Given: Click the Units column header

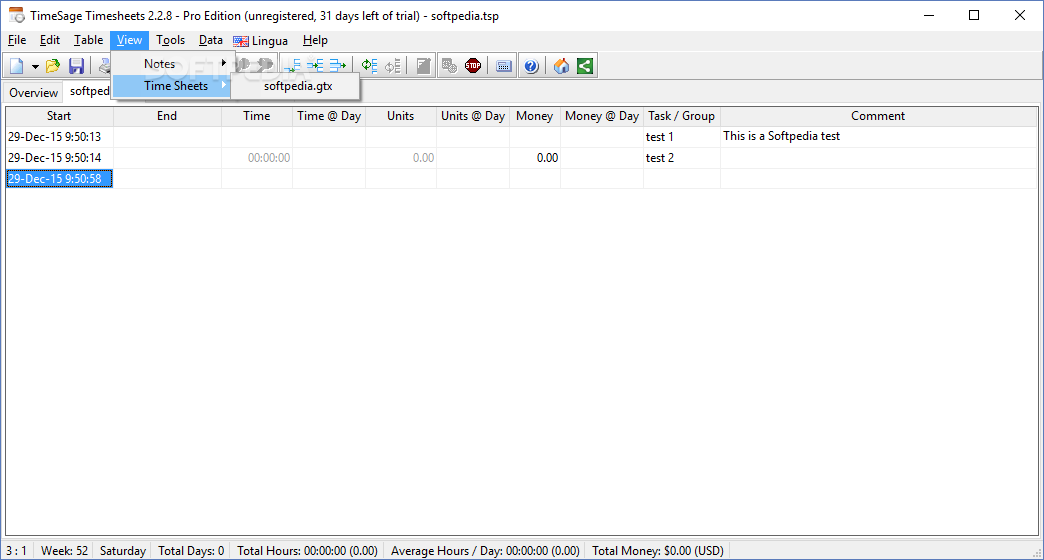Looking at the screenshot, I should (x=400, y=116).
